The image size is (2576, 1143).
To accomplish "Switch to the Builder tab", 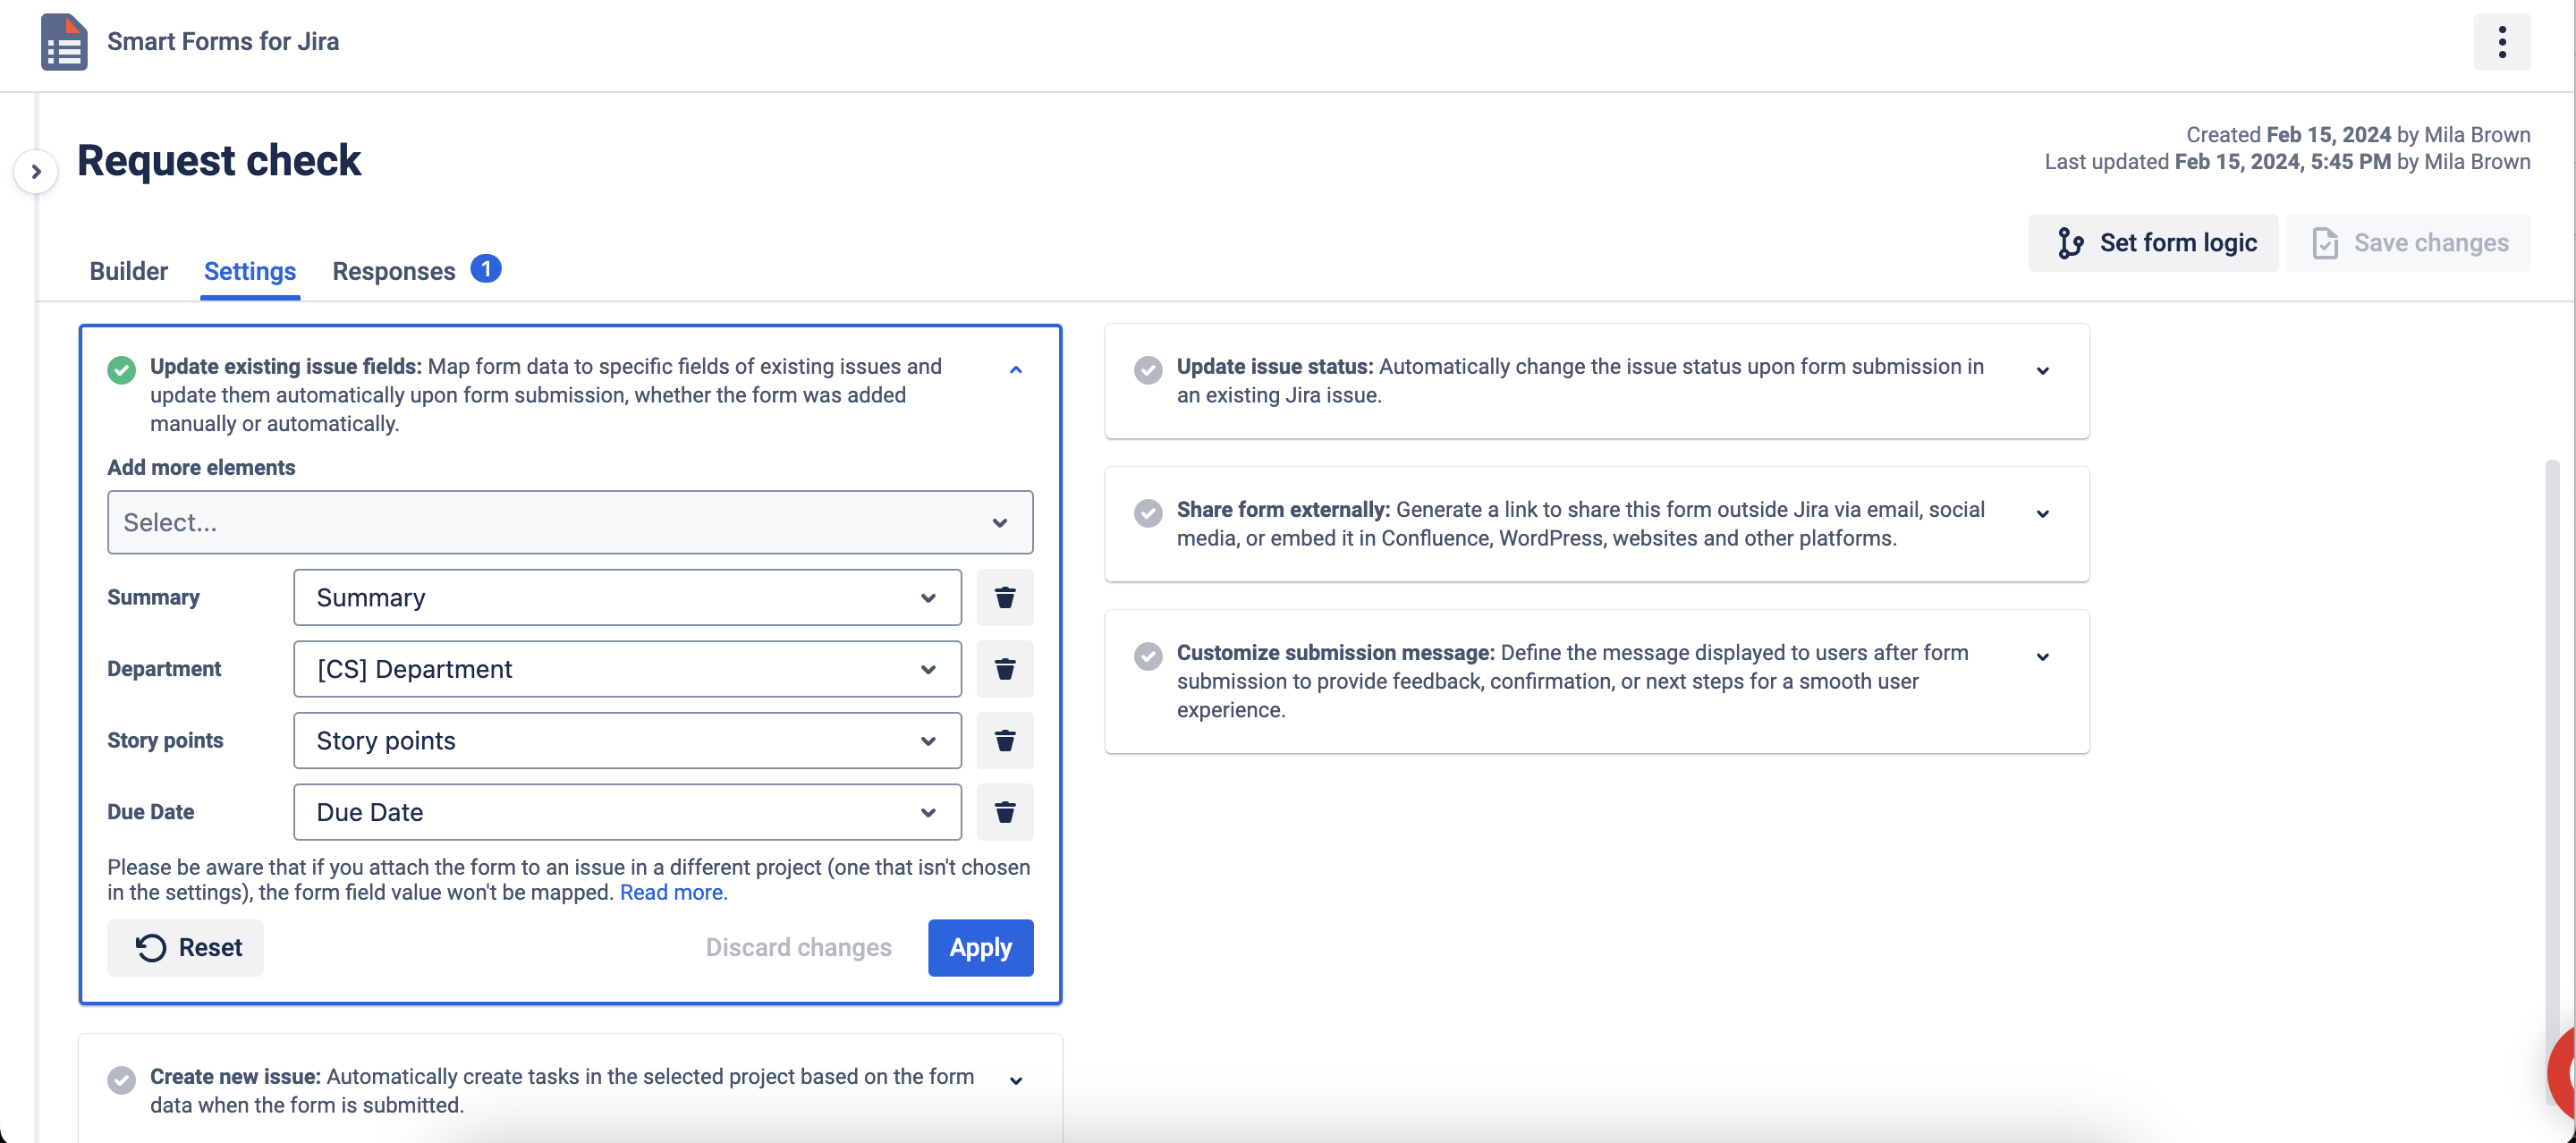I will click(128, 271).
